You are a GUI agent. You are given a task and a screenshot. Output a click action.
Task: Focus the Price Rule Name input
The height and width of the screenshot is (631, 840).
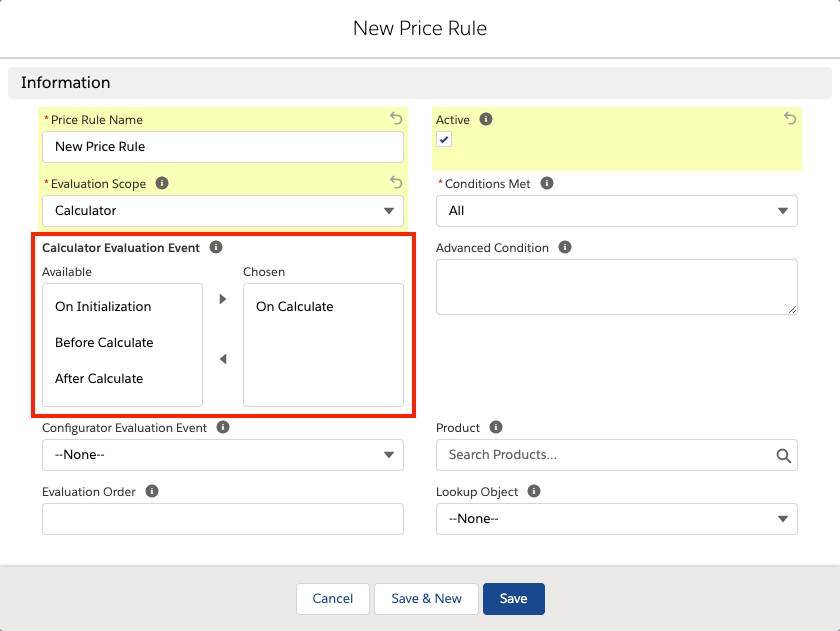(223, 147)
